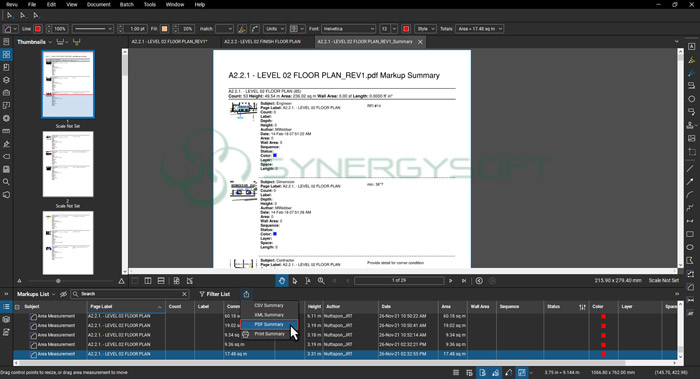The width and height of the screenshot is (700, 379).
Task: Open the Properties gear panel in left sidebar
Action: click(x=6, y=118)
